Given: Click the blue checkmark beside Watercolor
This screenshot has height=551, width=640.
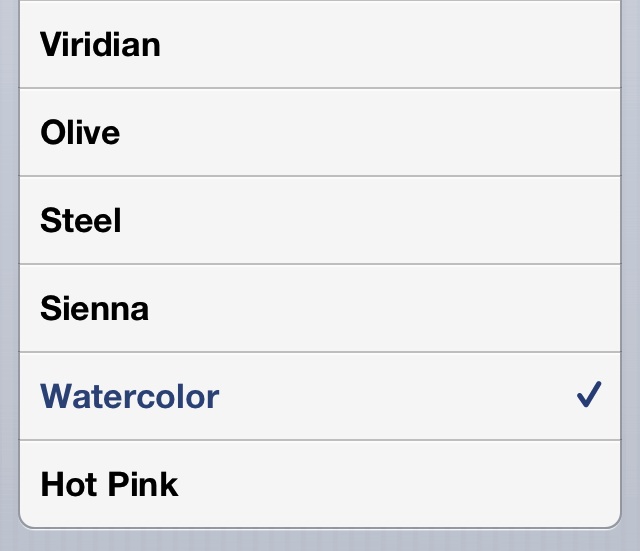Looking at the screenshot, I should click(588, 396).
